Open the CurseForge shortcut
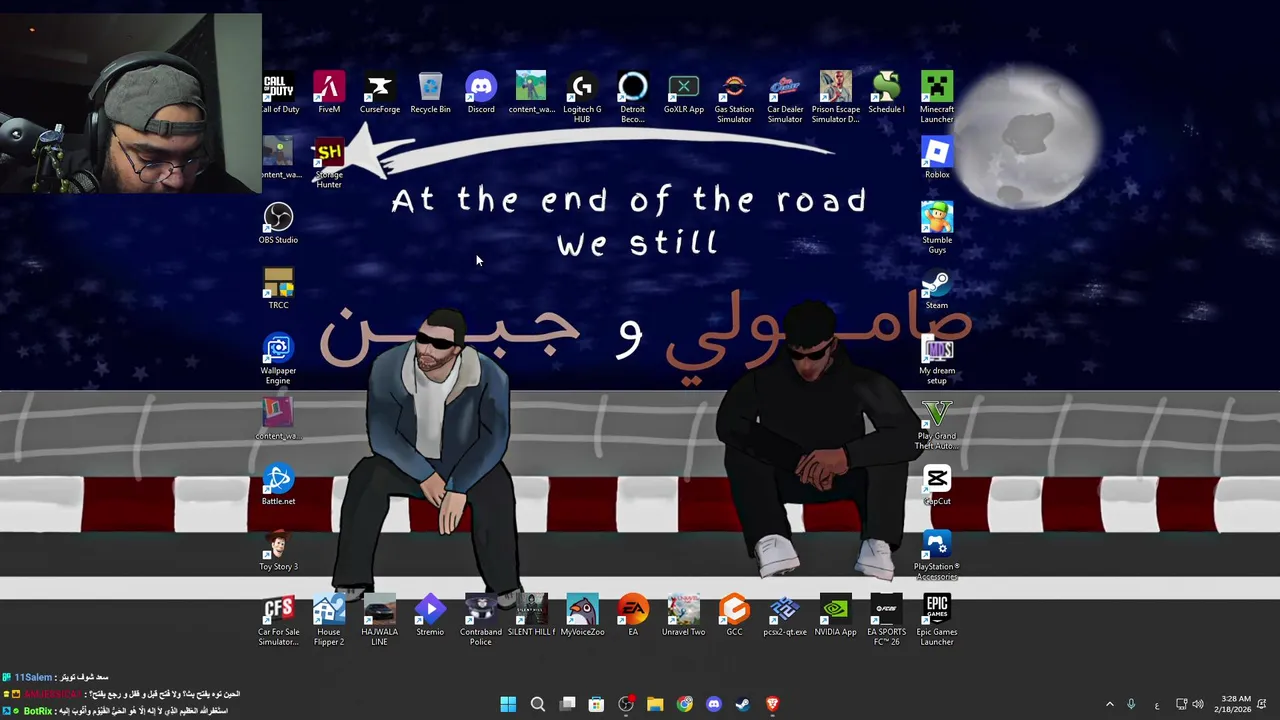Screen dimensions: 1280x720 coord(379,93)
